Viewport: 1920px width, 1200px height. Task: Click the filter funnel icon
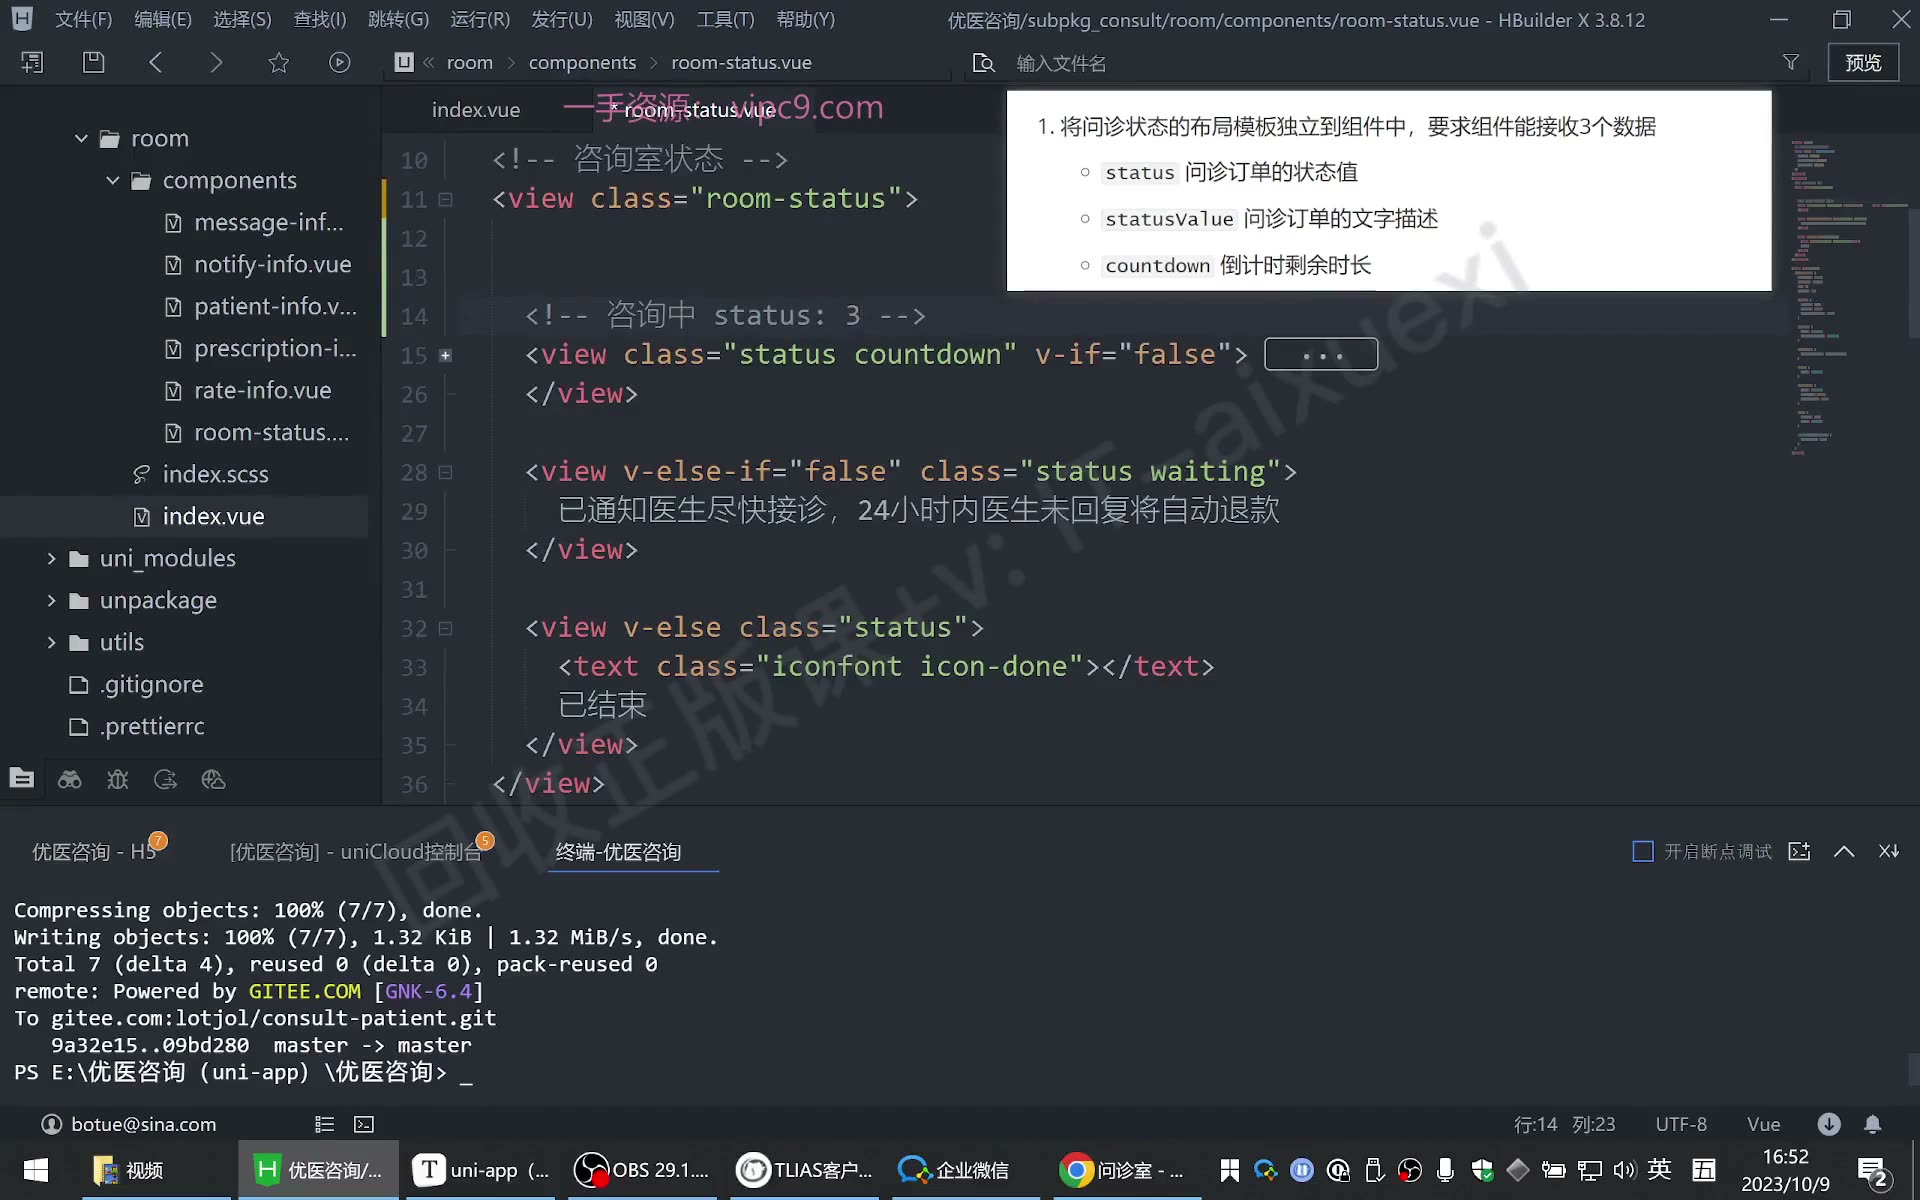1791,62
